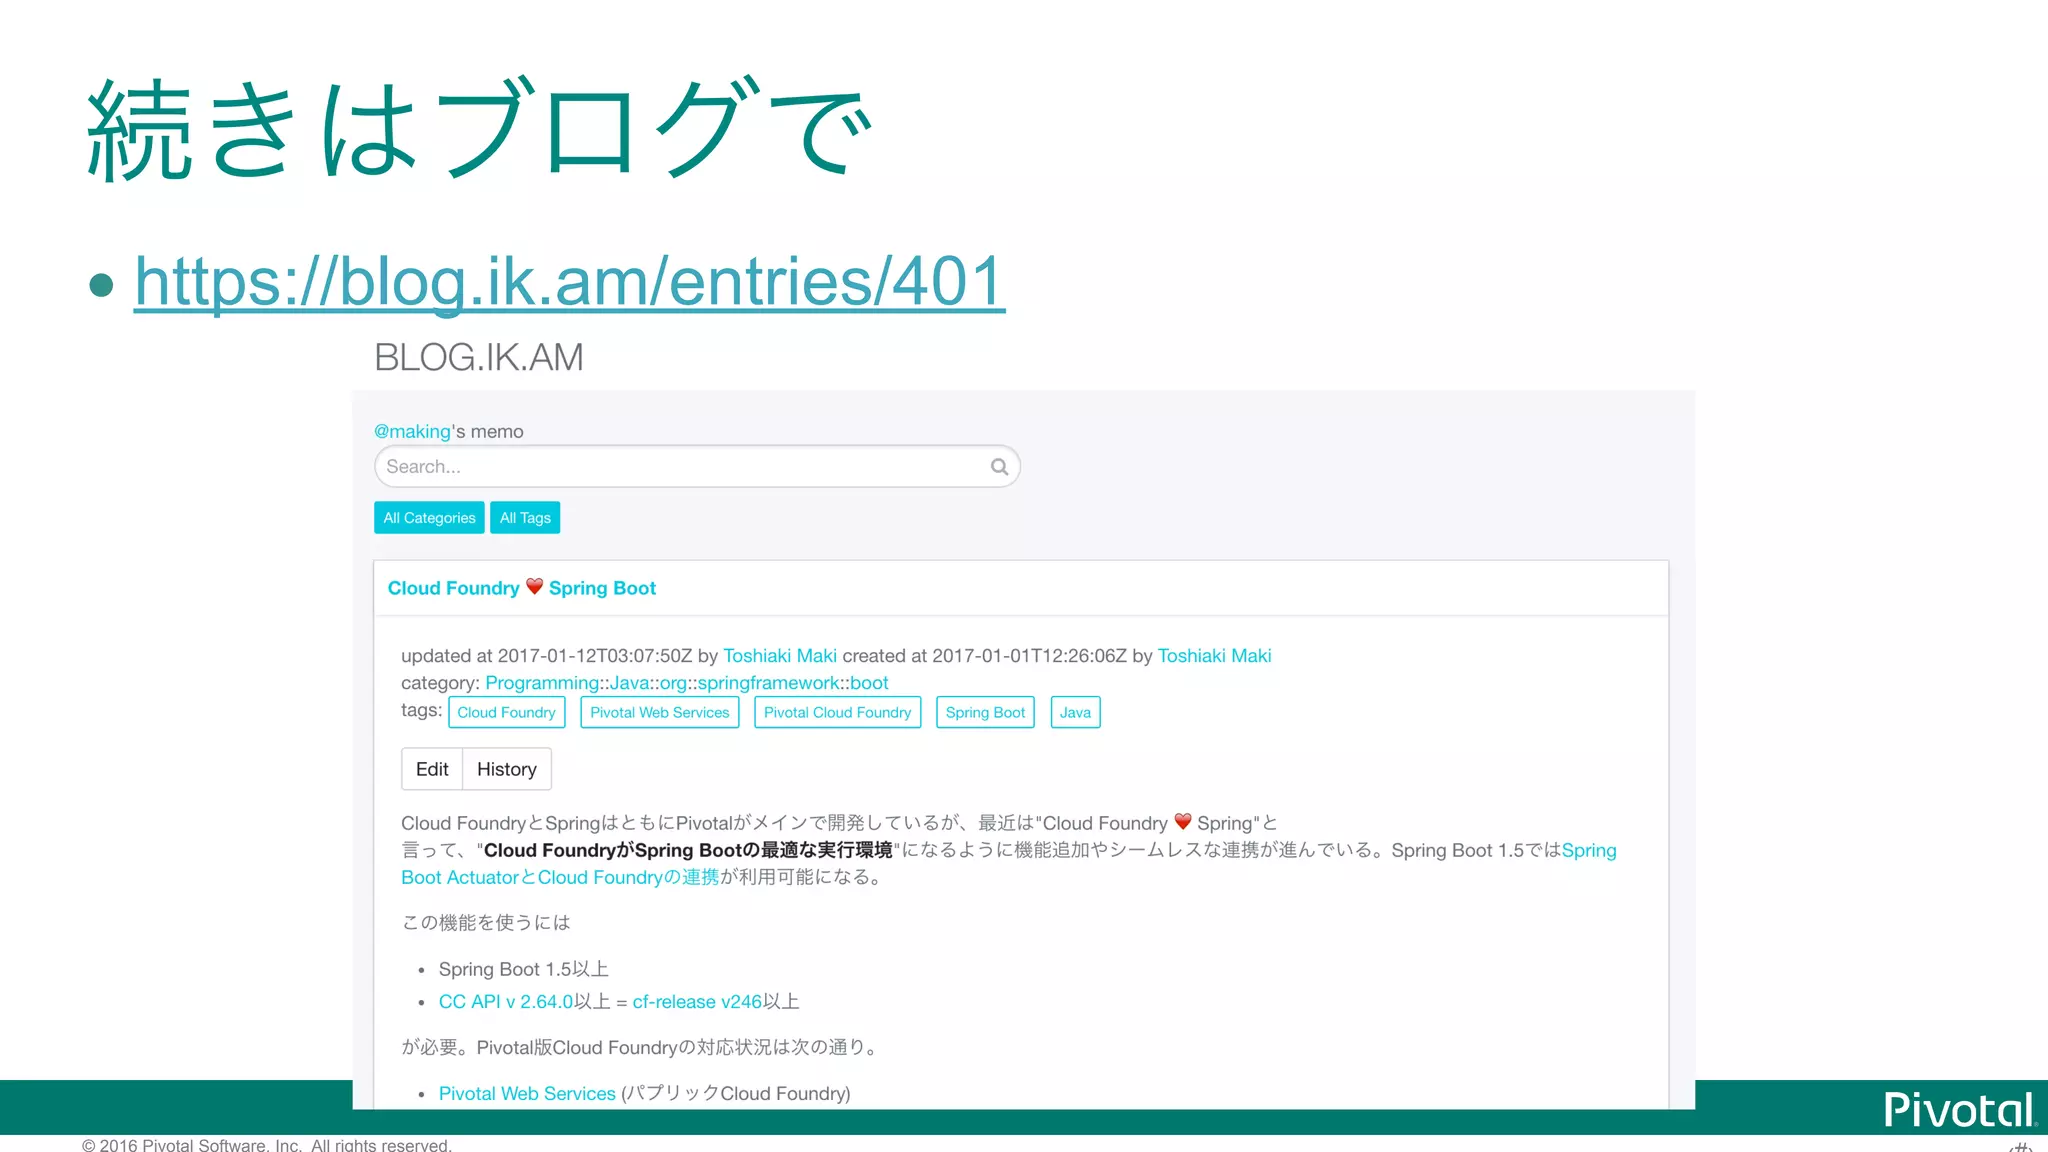The width and height of the screenshot is (2048, 1152).
Task: Focus the Search... input field
Action: point(697,466)
